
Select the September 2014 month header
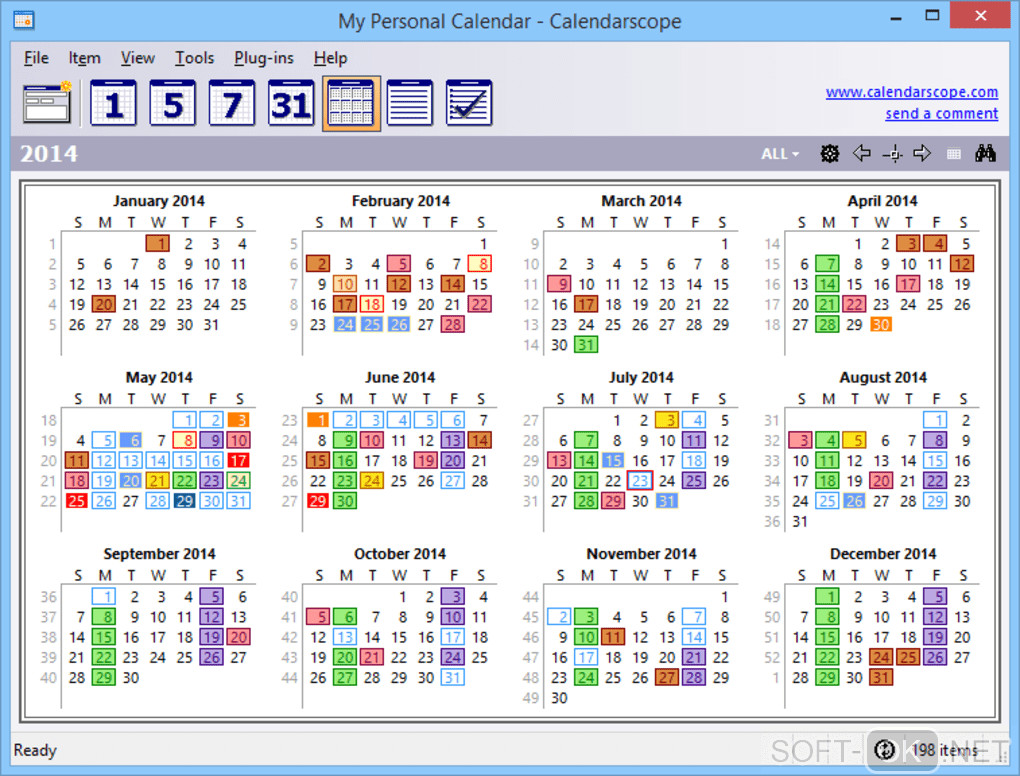click(159, 554)
